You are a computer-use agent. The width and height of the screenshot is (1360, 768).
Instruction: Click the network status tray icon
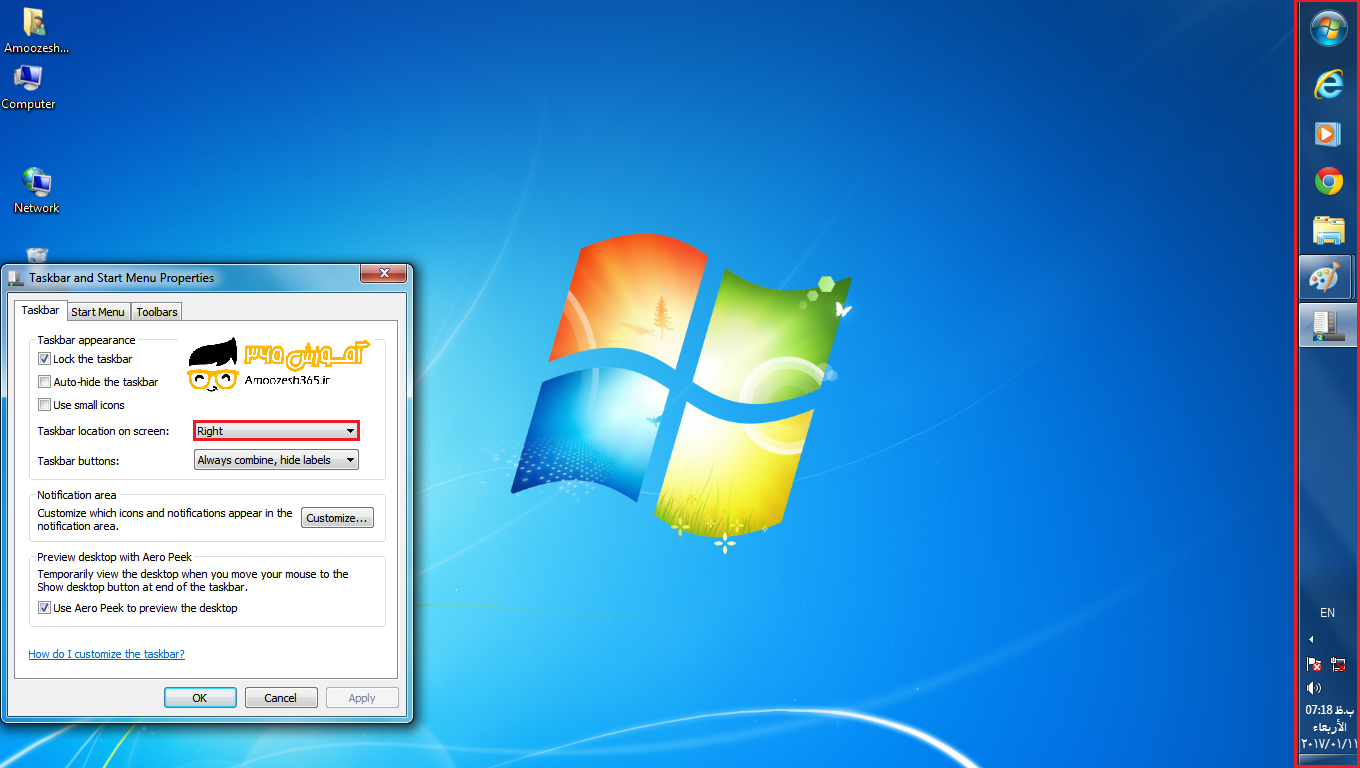tap(1338, 664)
